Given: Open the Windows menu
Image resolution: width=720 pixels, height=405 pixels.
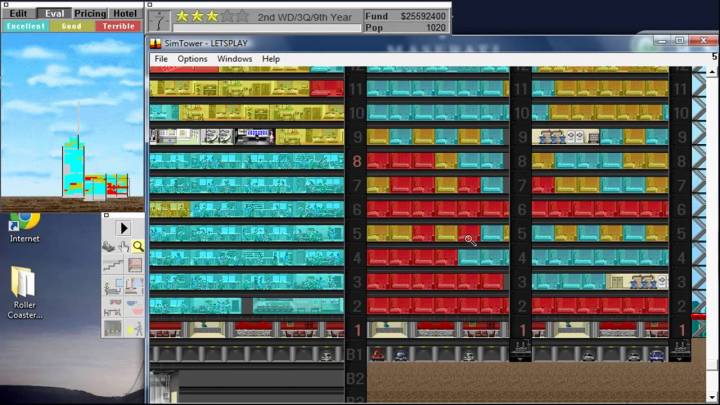Looking at the screenshot, I should [234, 59].
